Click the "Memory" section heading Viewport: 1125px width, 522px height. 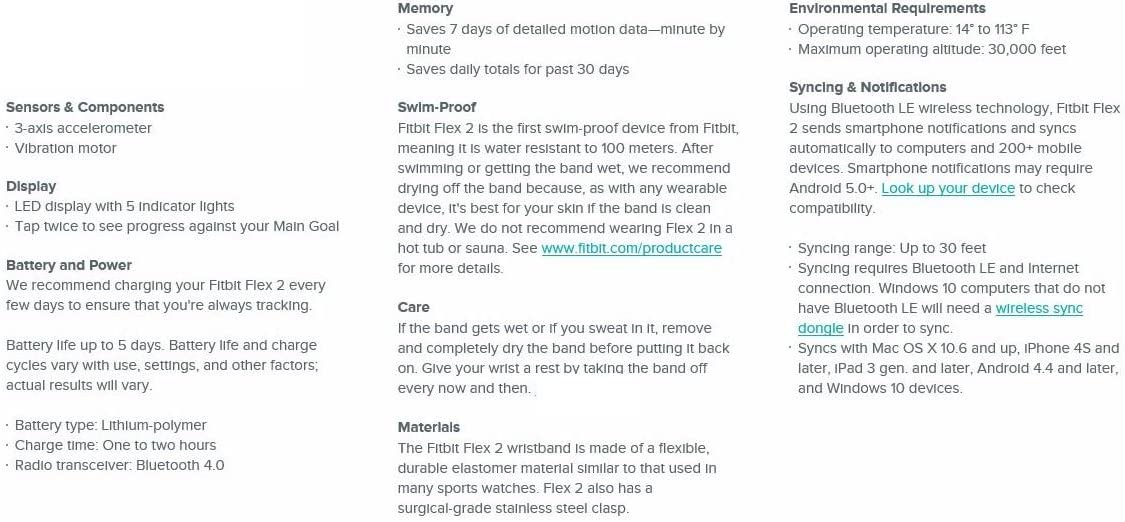tap(425, 8)
